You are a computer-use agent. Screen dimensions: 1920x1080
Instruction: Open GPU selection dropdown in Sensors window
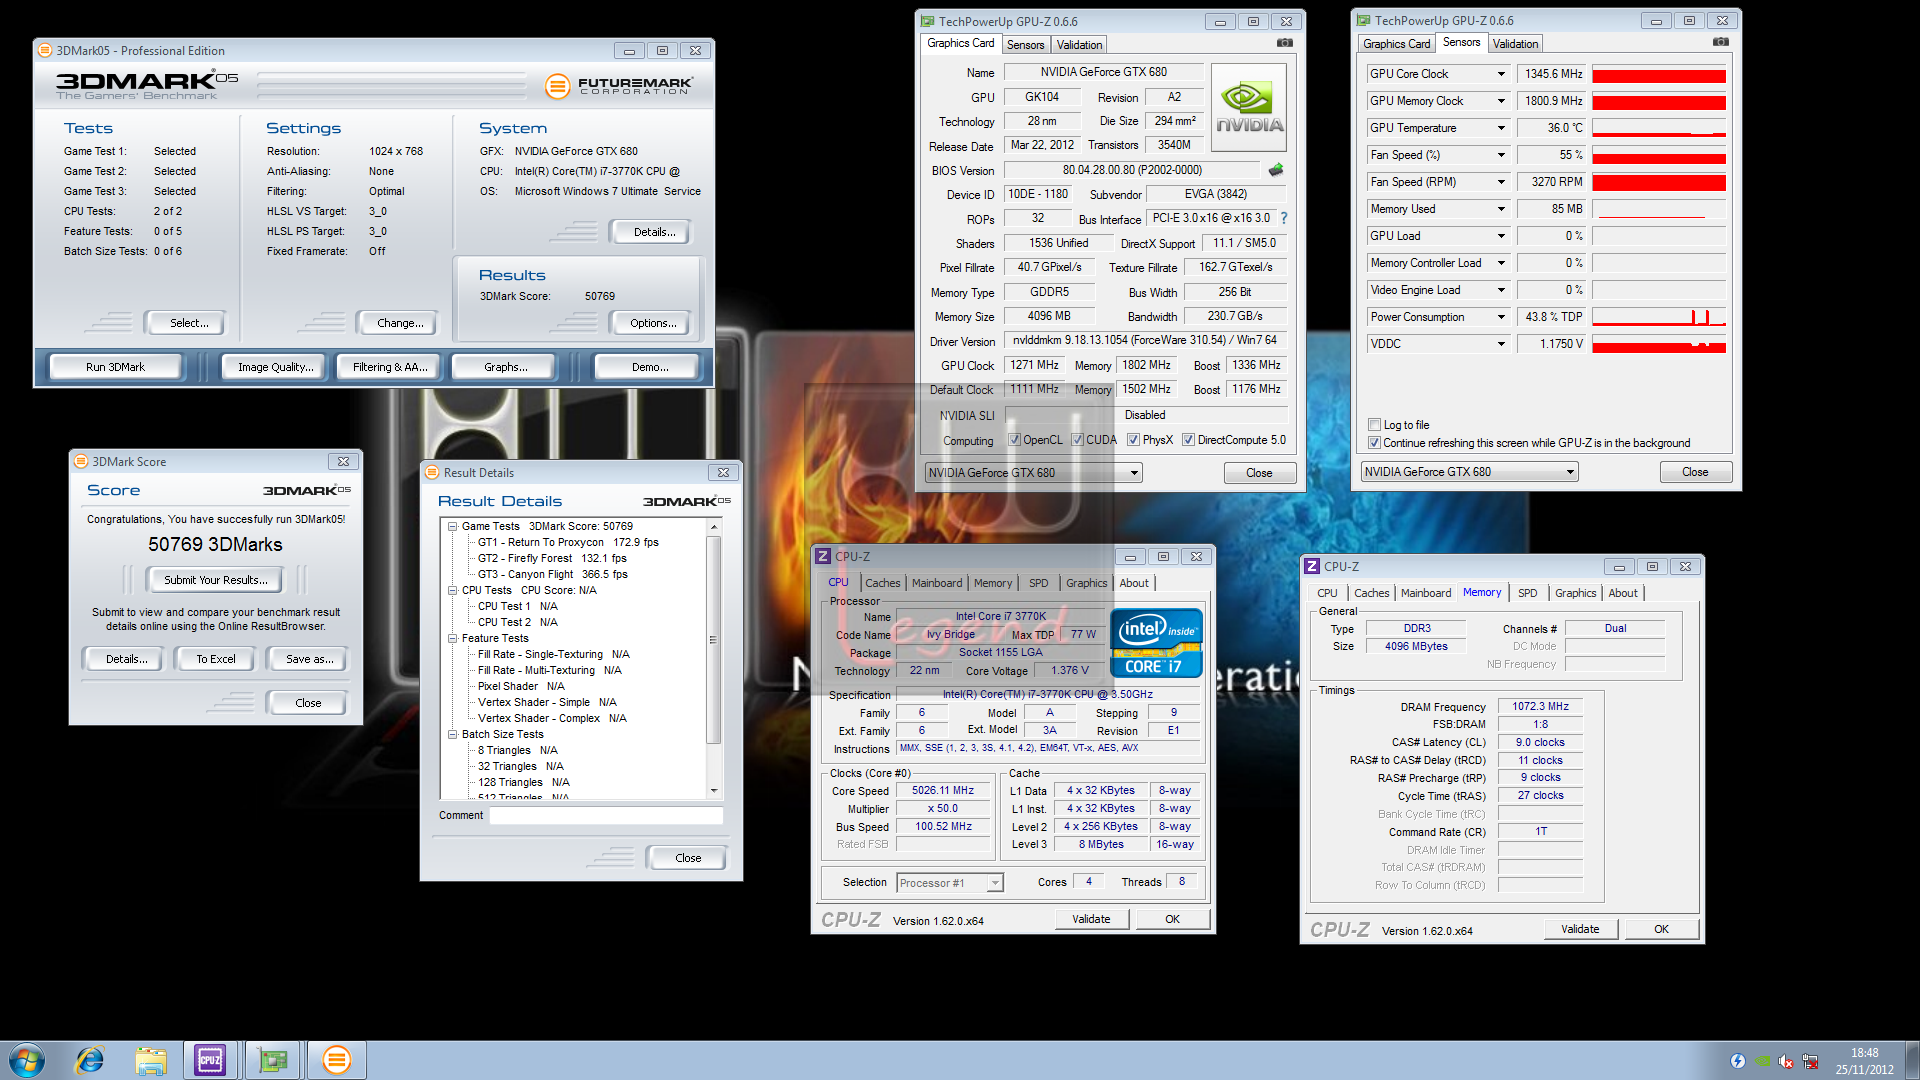coord(1469,472)
